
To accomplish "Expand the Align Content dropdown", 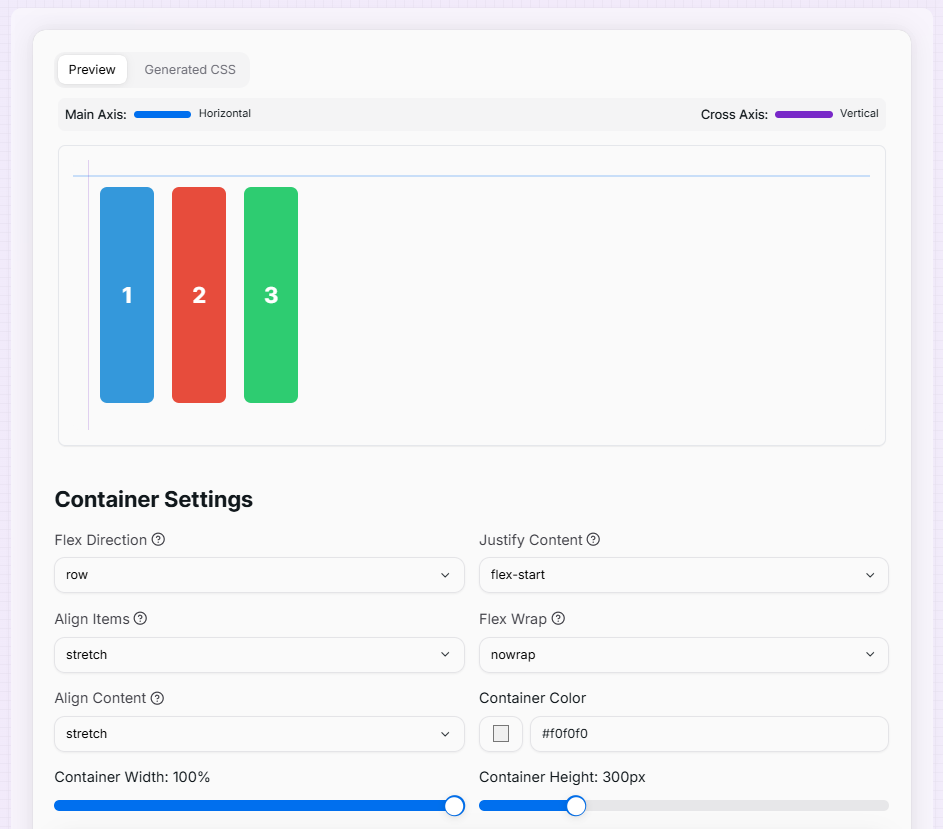I will pyautogui.click(x=259, y=734).
